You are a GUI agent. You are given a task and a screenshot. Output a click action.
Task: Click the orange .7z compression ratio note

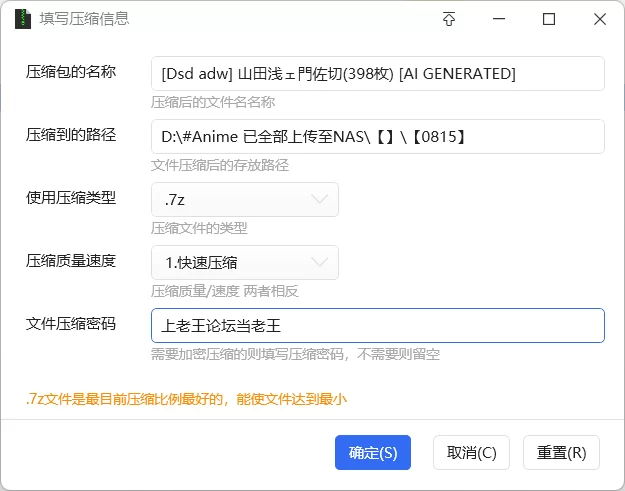186,399
